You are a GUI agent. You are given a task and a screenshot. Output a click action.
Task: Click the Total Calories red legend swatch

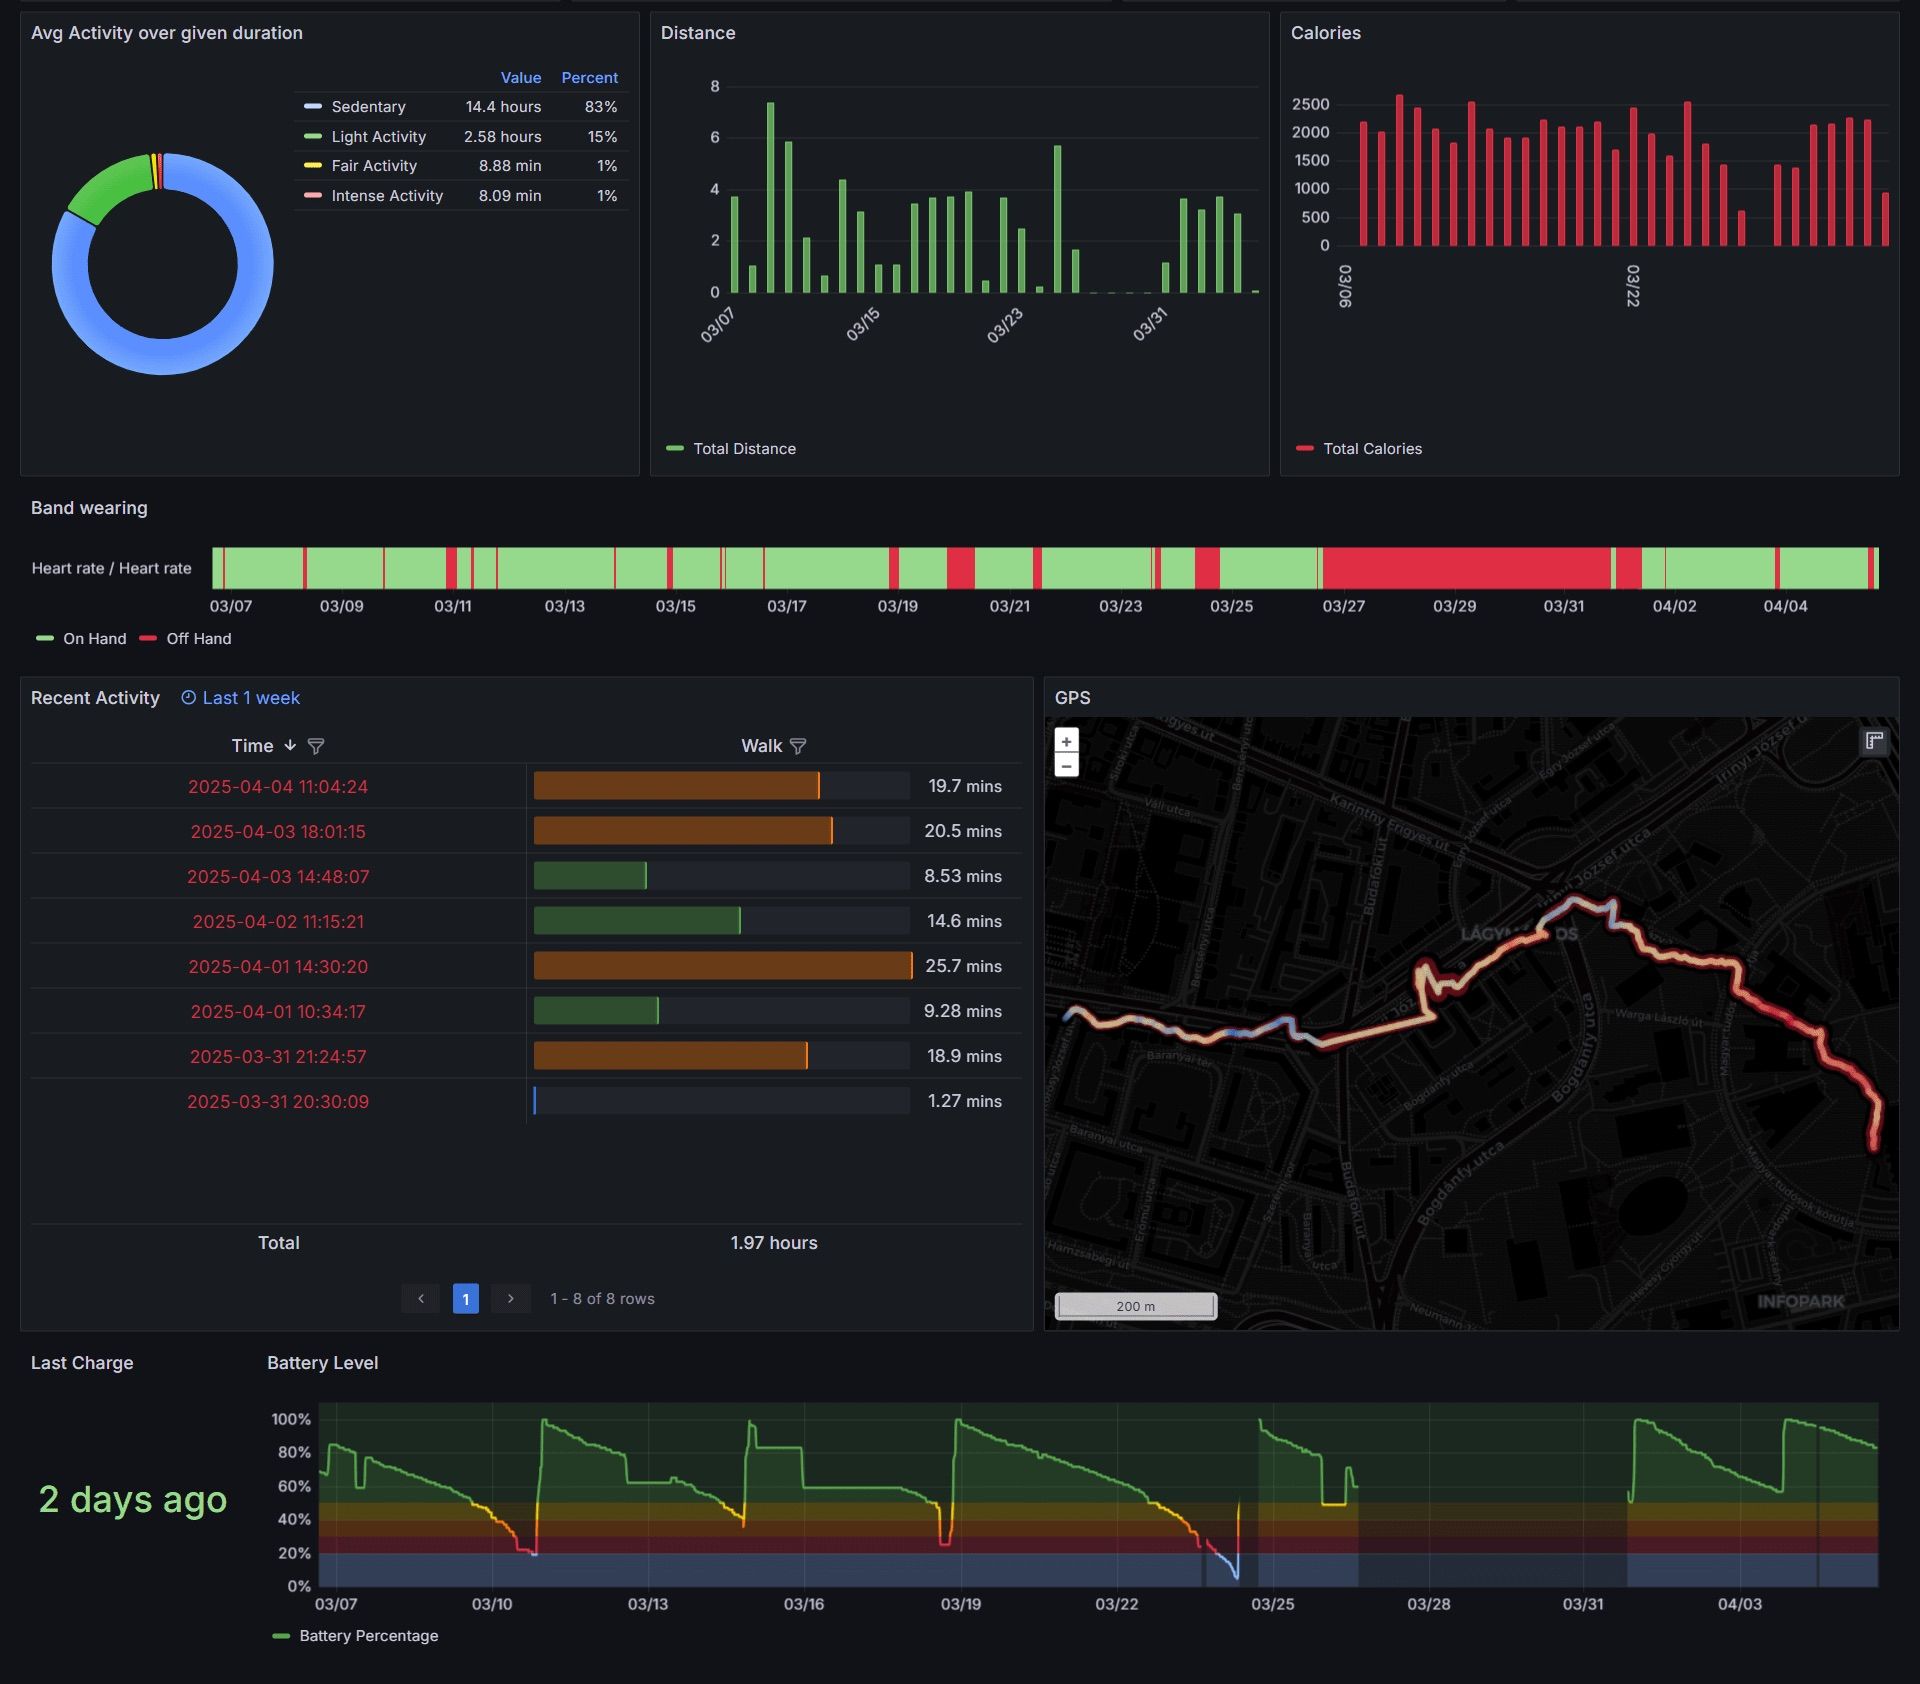click(1304, 449)
